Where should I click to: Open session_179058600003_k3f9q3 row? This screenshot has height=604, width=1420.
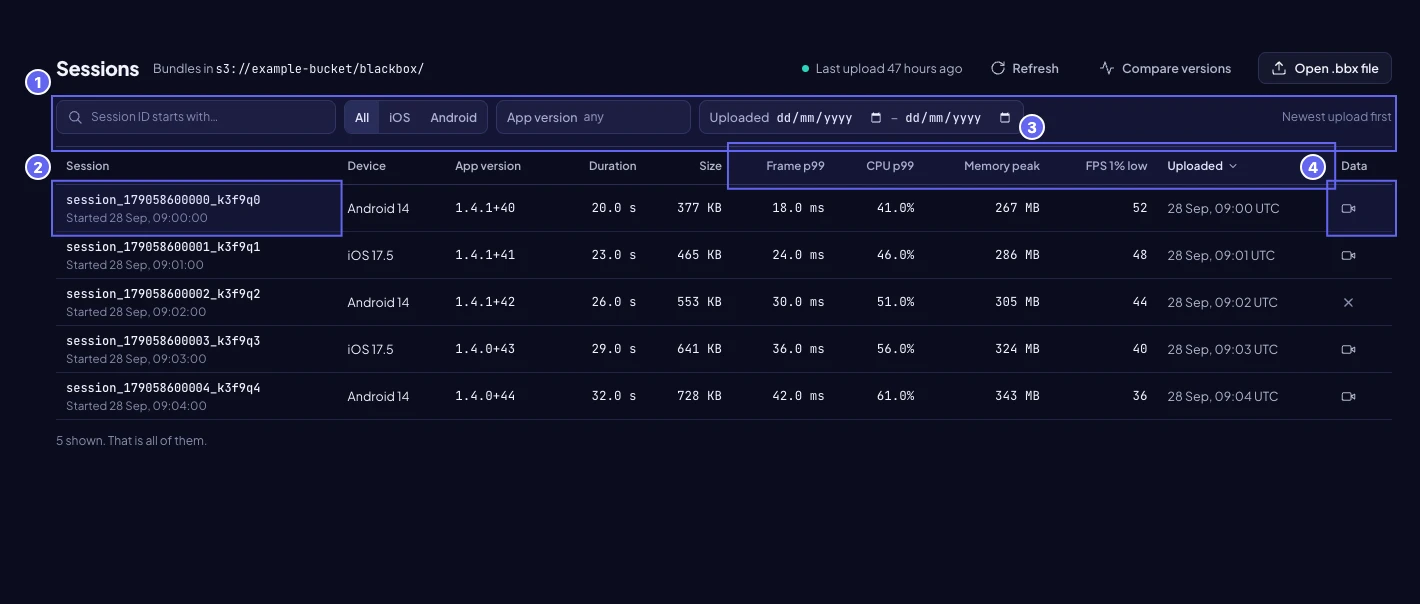pyautogui.click(x=724, y=349)
